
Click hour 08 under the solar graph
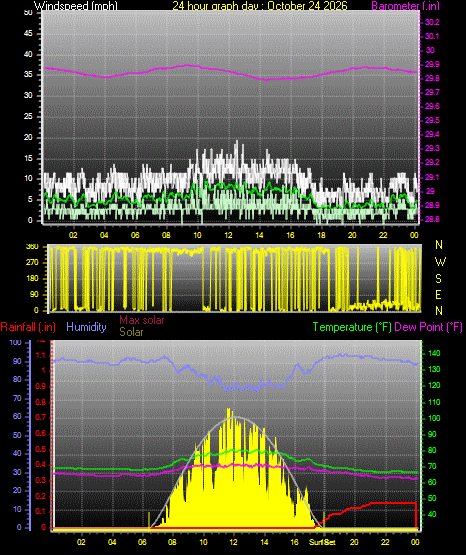coord(172,542)
